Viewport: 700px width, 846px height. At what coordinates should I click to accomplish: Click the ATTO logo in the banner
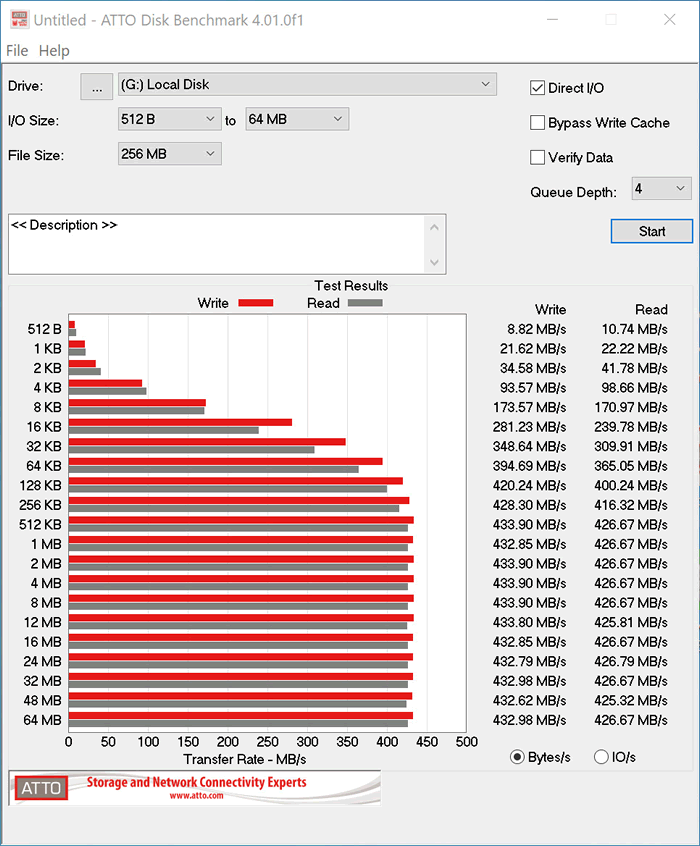40,788
